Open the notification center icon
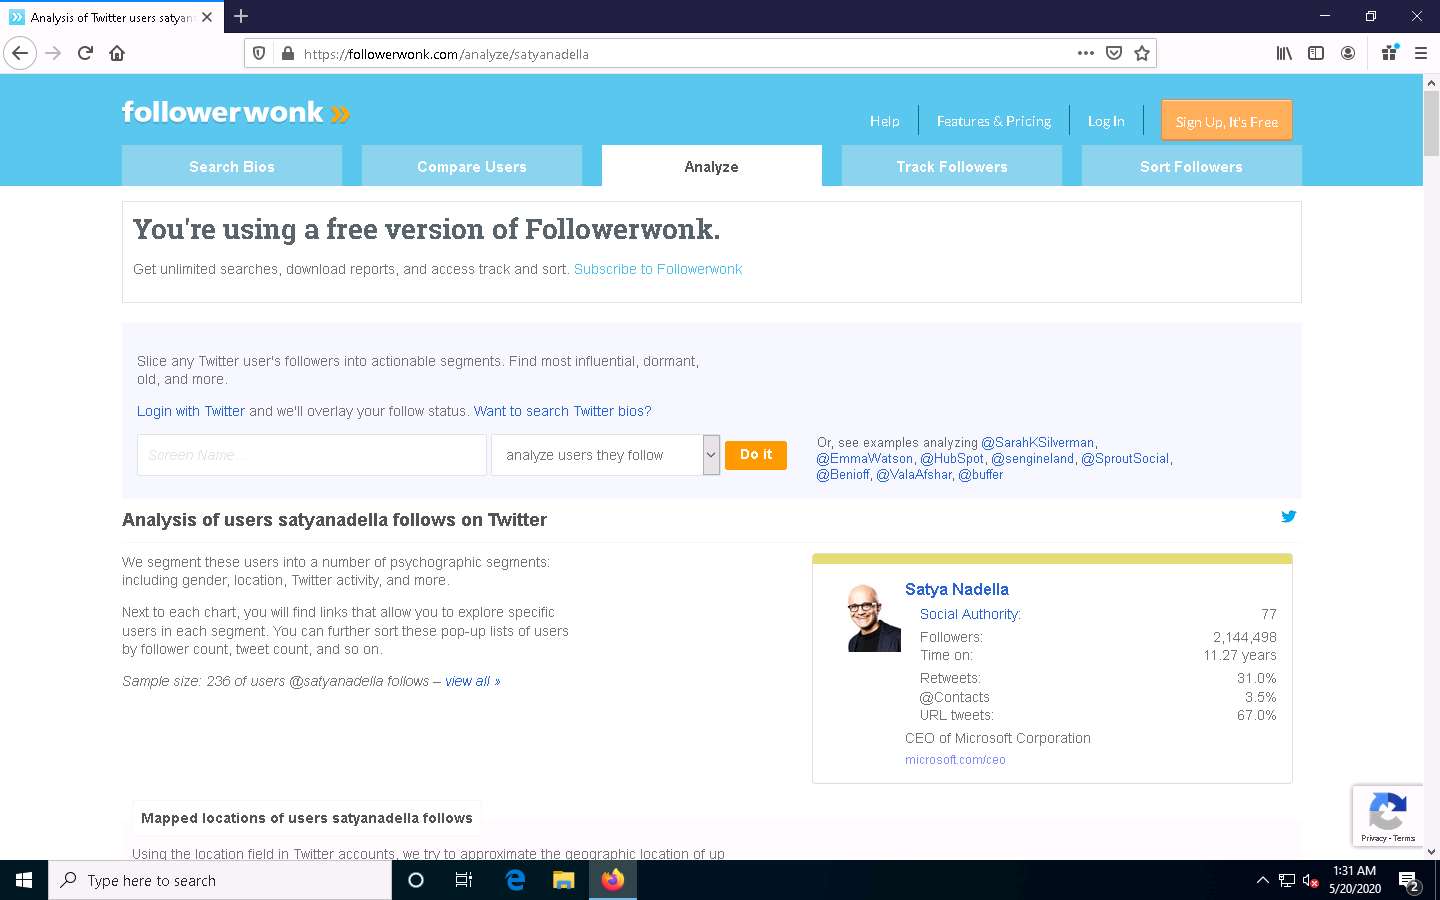 pos(1409,881)
